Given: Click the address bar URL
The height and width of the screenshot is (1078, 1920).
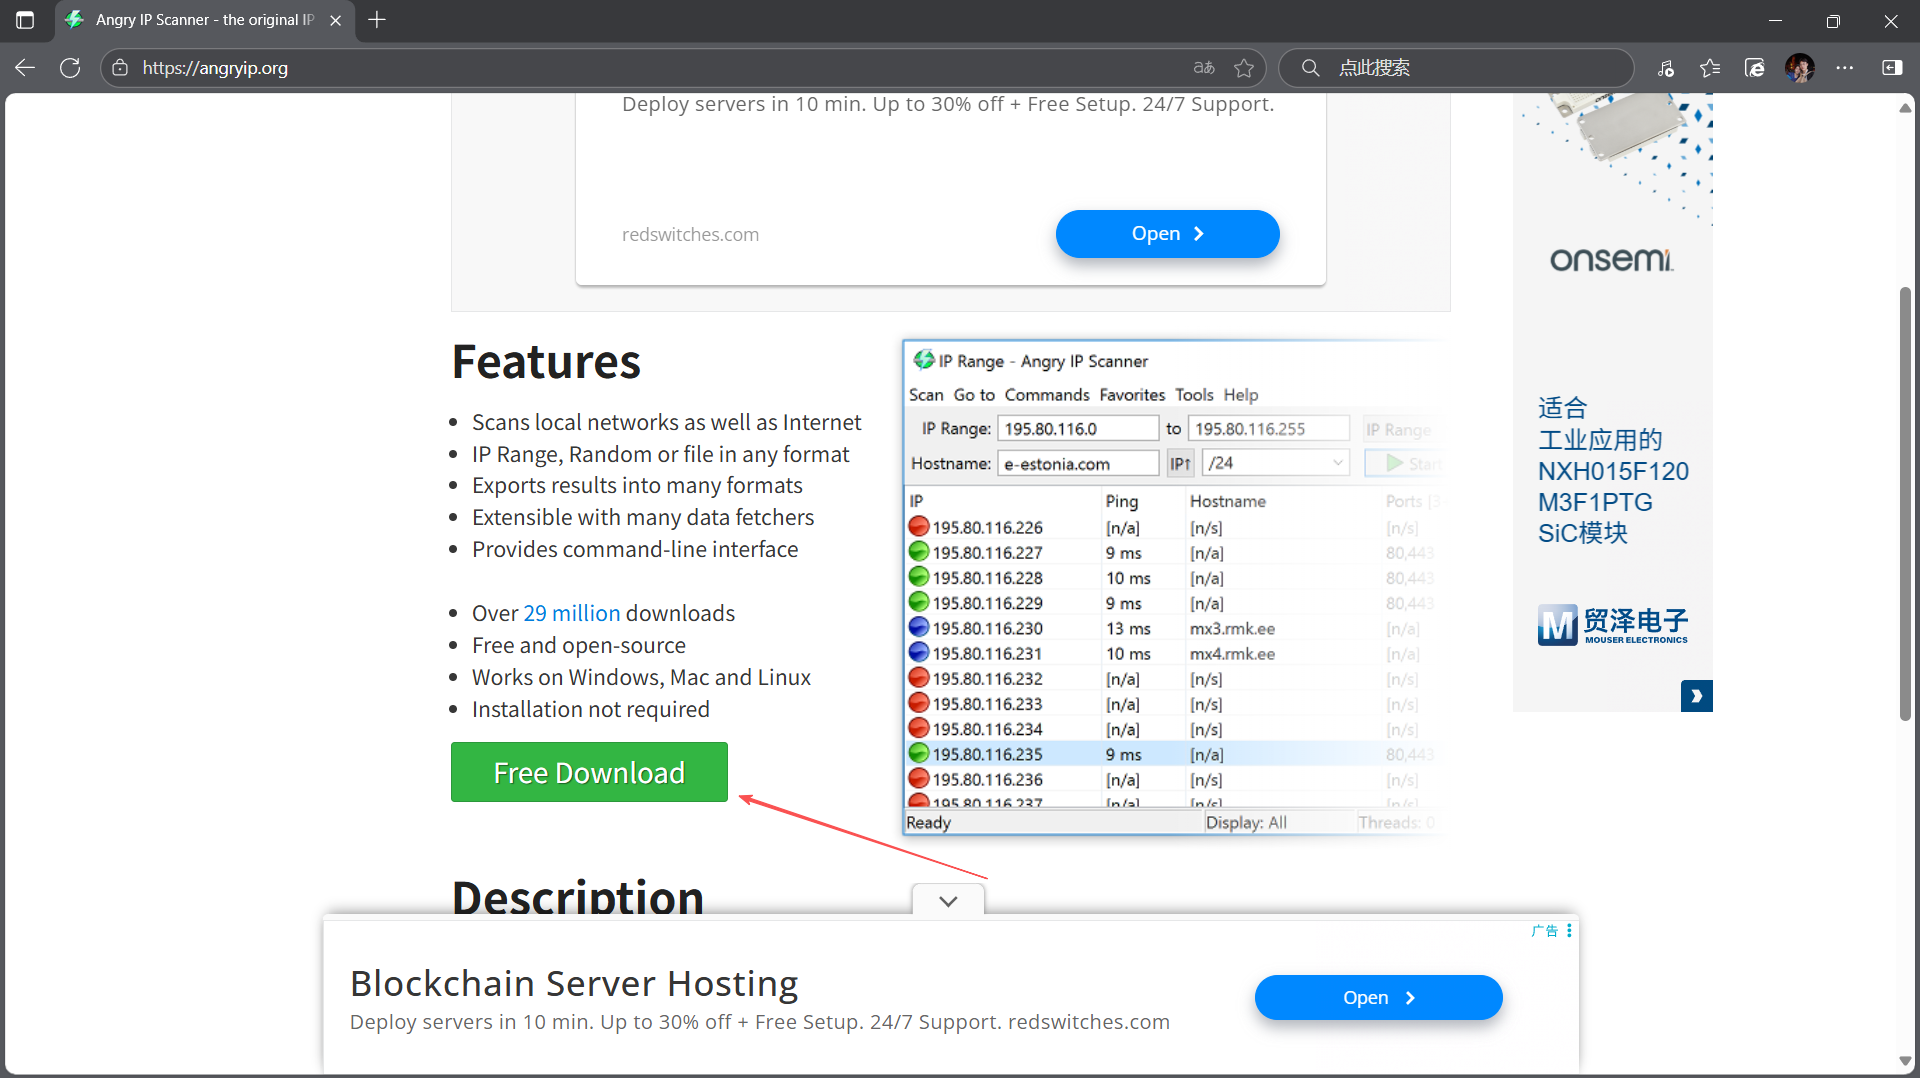Looking at the screenshot, I should pyautogui.click(x=215, y=67).
